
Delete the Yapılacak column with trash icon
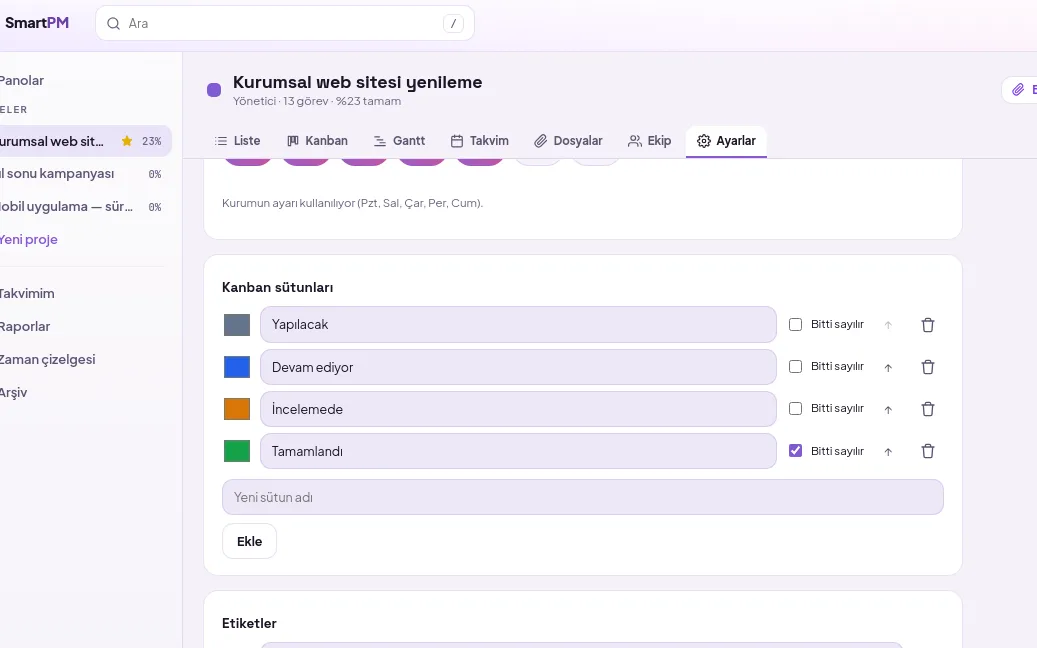coord(928,325)
